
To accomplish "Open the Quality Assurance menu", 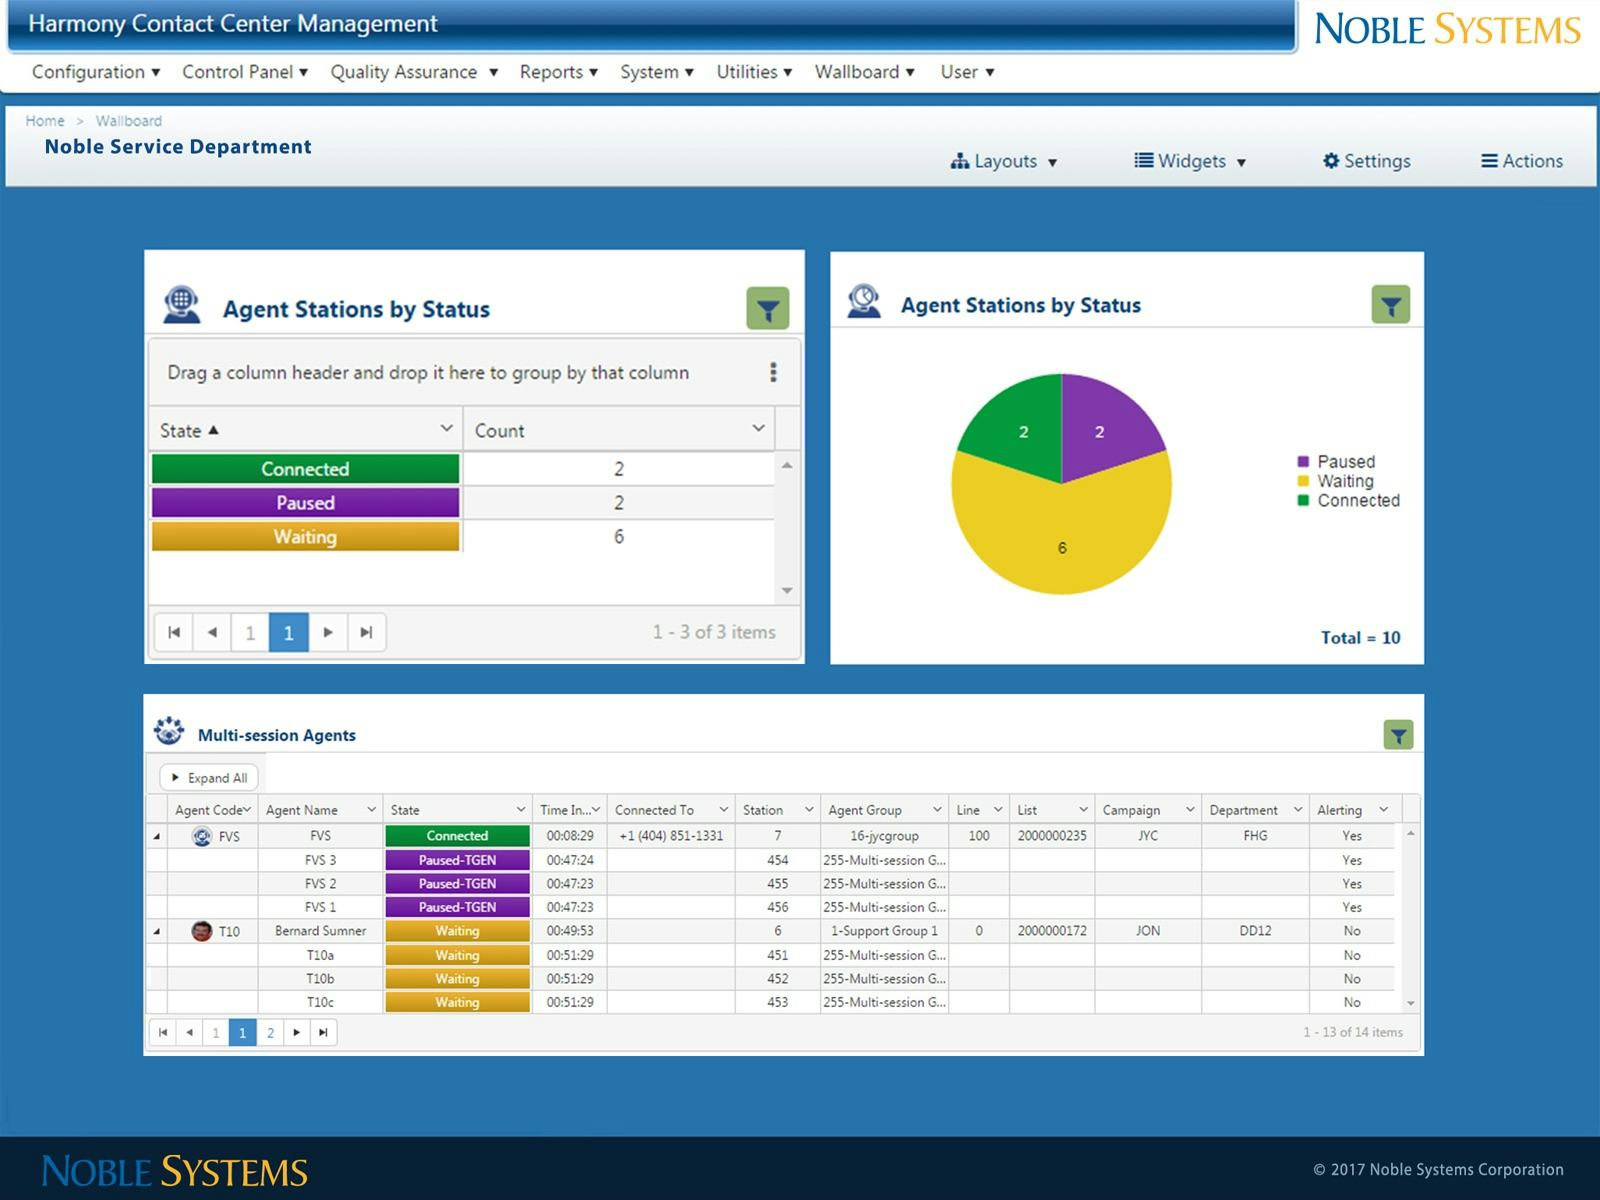I will coord(414,72).
